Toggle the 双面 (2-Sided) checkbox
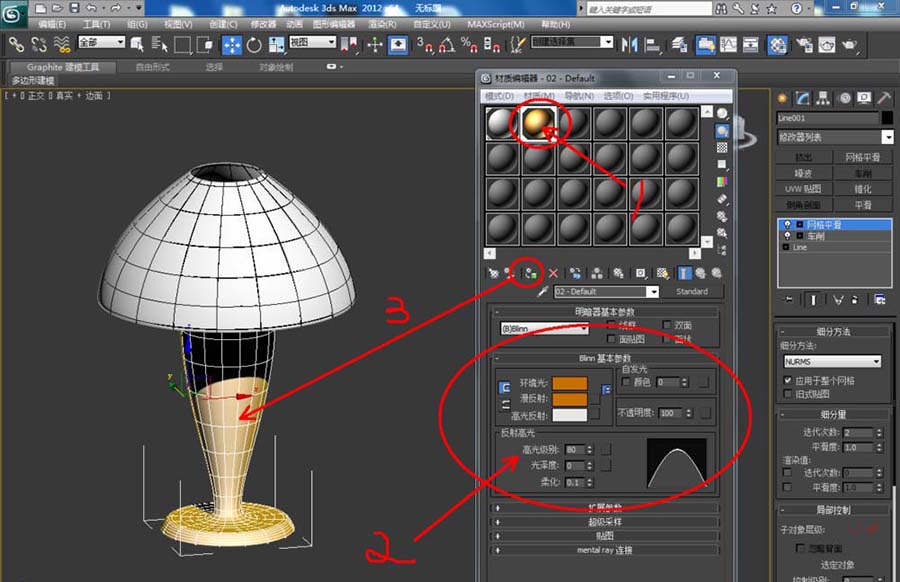This screenshot has width=900, height=582. click(x=666, y=325)
